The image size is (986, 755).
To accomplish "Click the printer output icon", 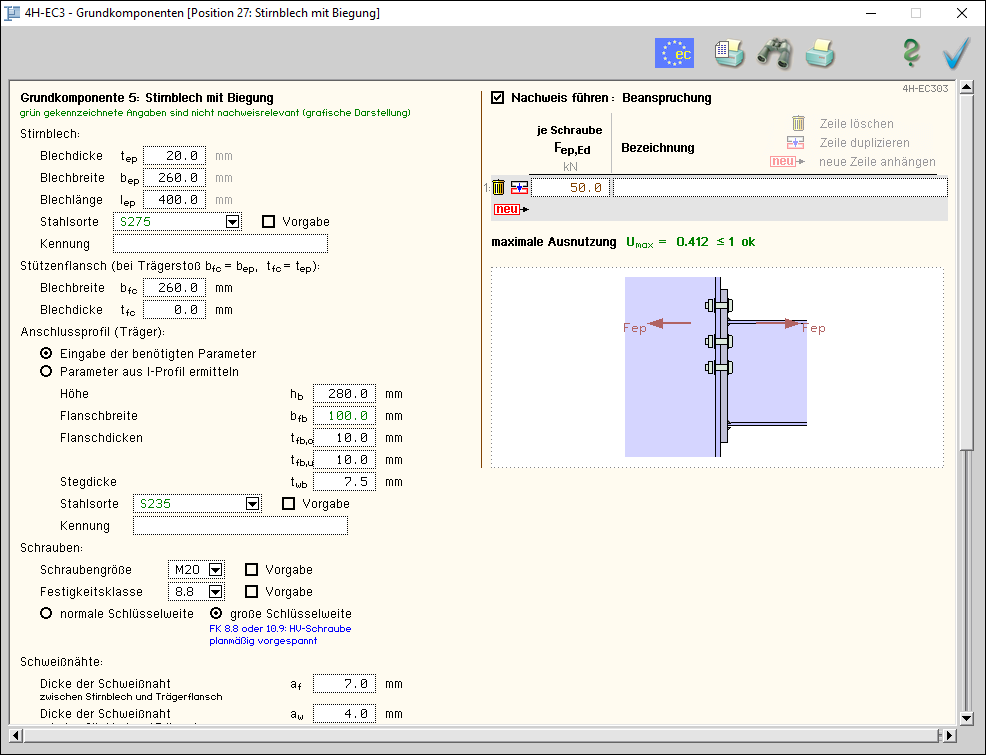I will 820,53.
